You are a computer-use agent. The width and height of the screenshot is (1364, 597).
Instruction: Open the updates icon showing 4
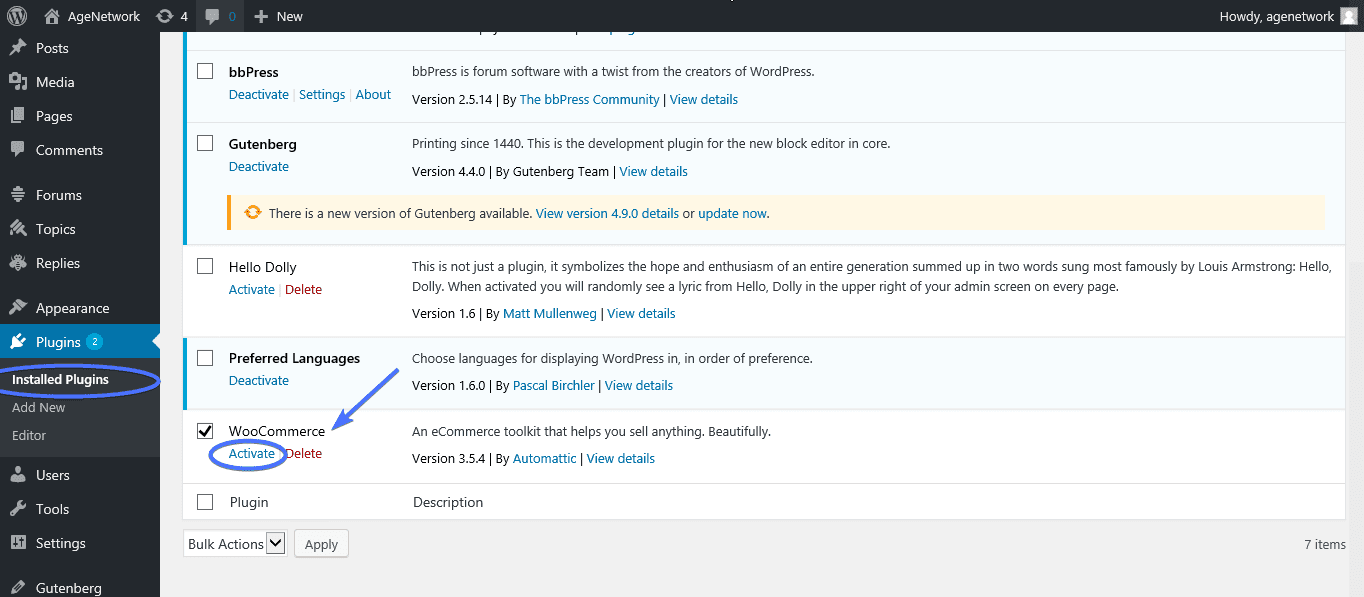[x=165, y=16]
